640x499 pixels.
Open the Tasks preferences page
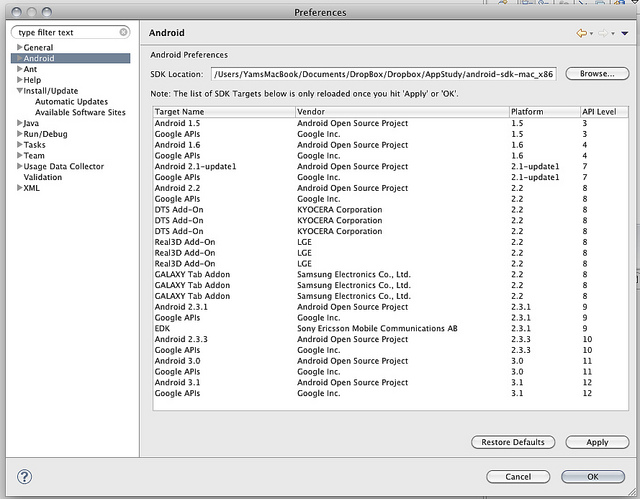(35, 145)
